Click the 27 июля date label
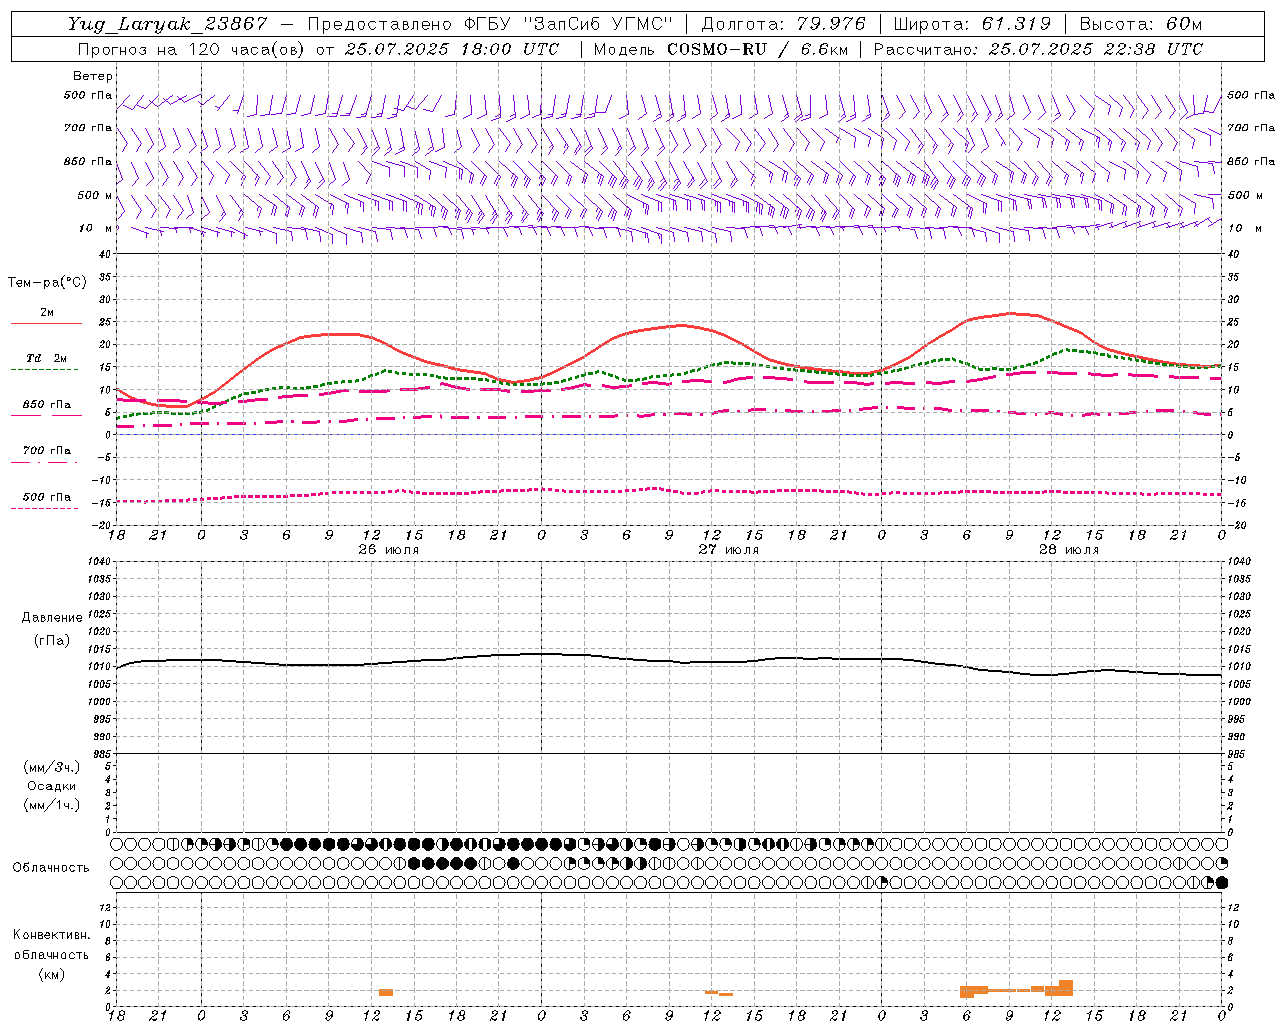The image size is (1280, 1024). (729, 550)
